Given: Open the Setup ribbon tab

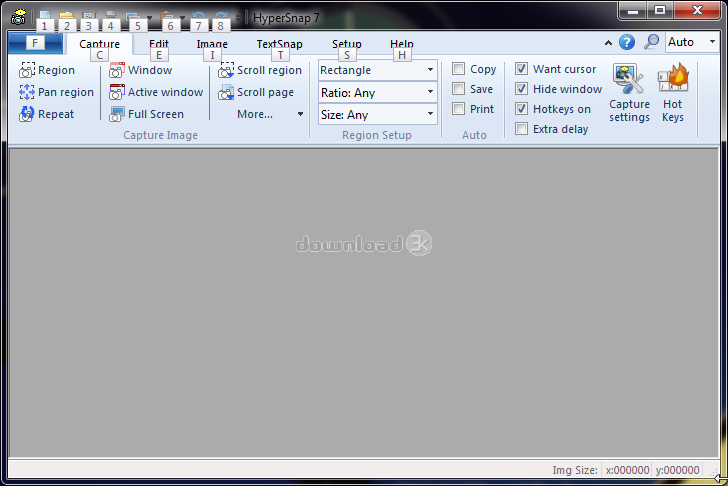Looking at the screenshot, I should click(347, 44).
